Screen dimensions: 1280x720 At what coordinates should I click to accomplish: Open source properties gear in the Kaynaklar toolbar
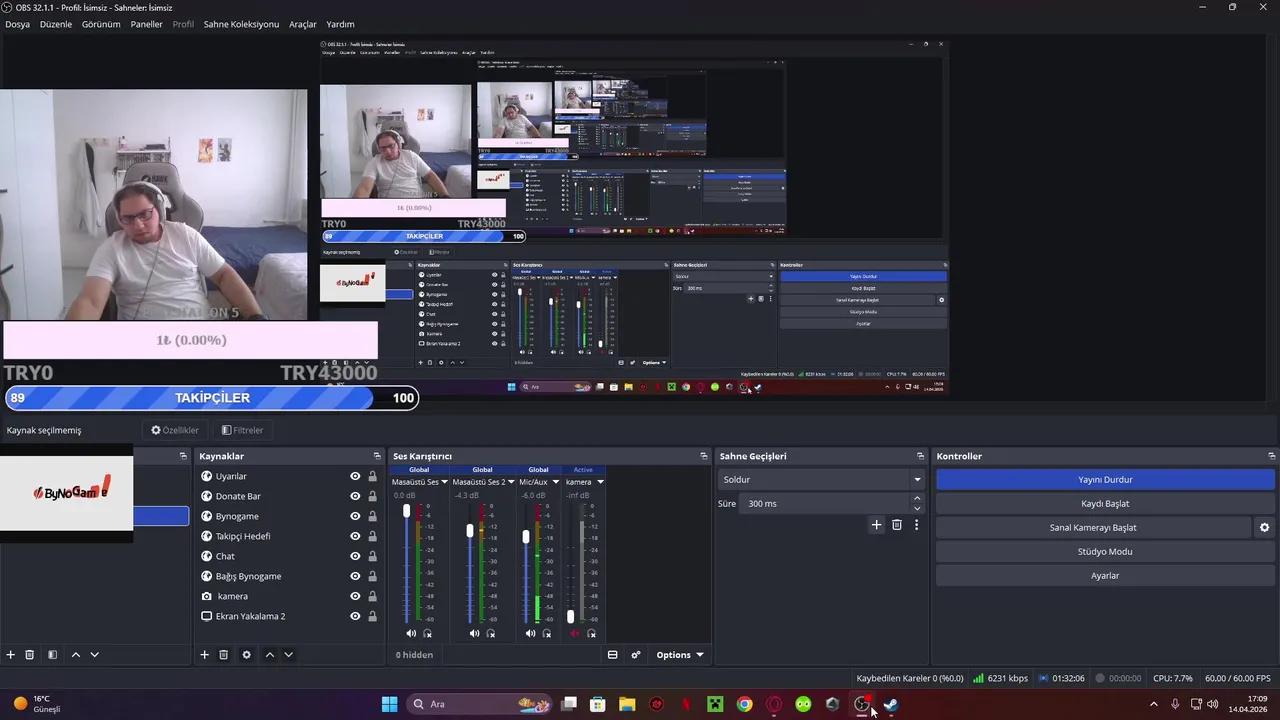tap(247, 655)
